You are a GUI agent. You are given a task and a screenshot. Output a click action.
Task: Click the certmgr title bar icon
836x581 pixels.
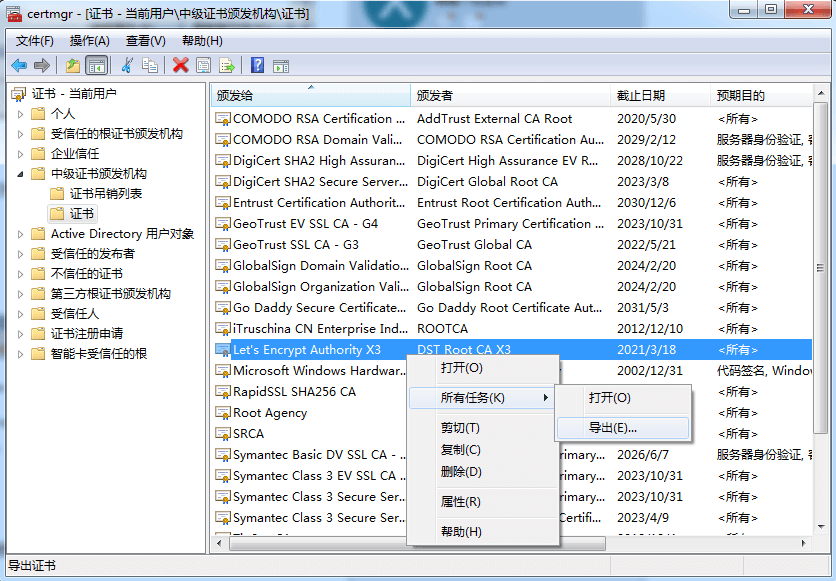pos(14,13)
